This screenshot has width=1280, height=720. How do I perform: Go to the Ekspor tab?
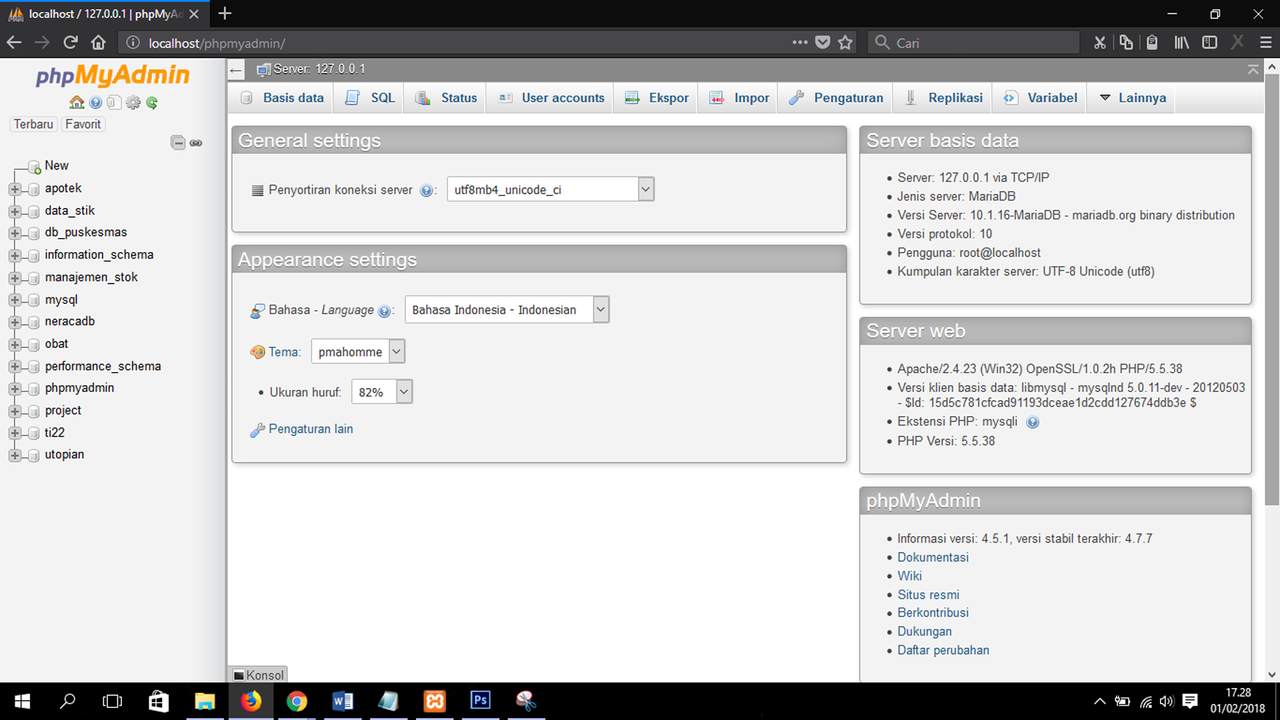(x=657, y=98)
